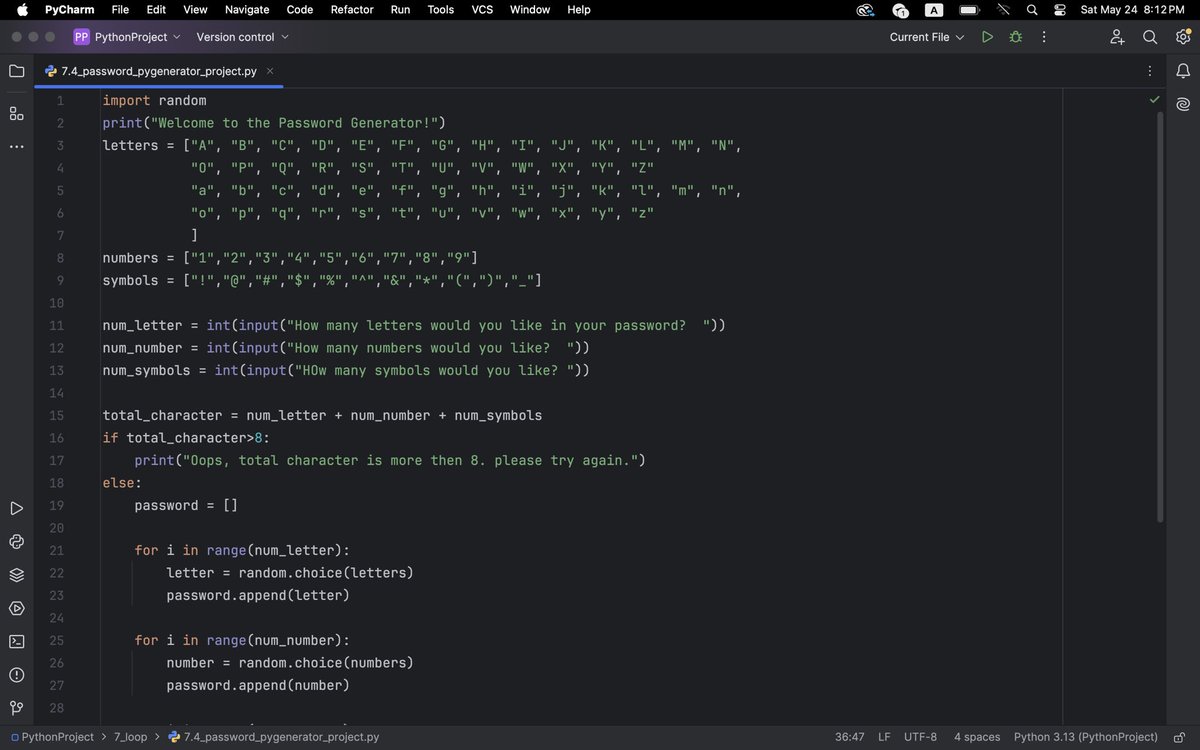Click on the 'import random' code line
1200x750 pixels.
(154, 100)
